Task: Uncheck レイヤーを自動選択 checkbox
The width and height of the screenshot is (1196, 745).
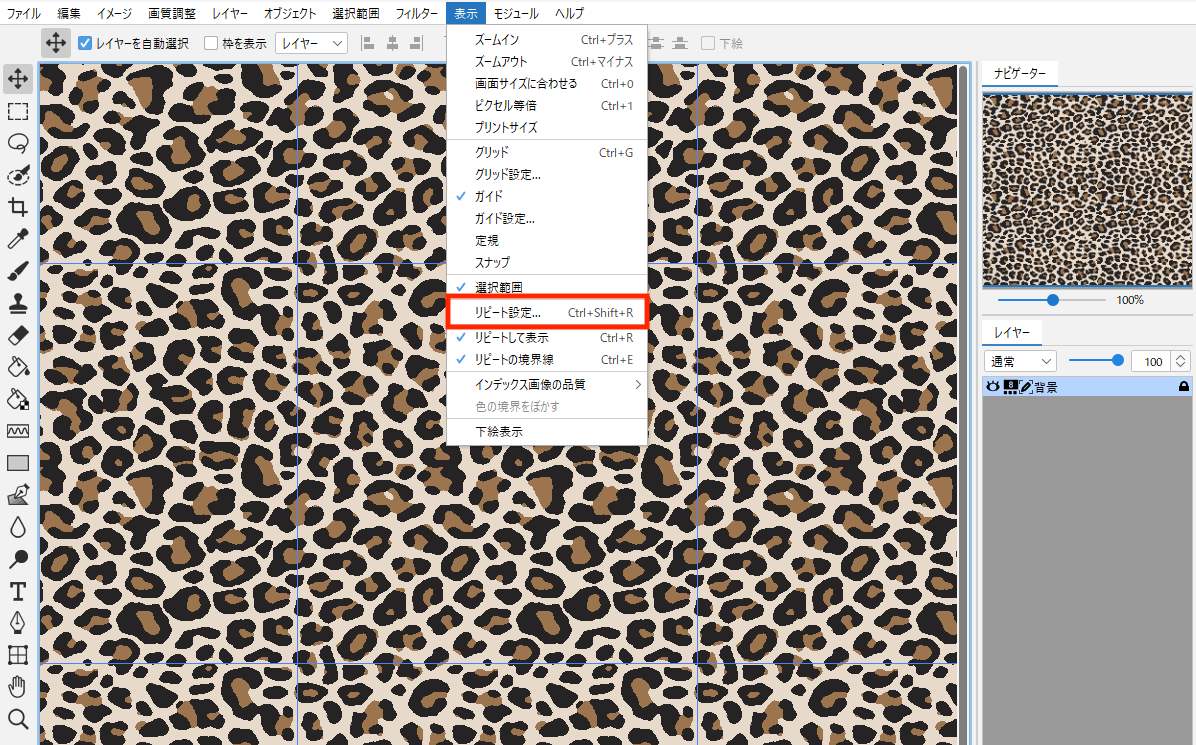Action: pos(85,43)
